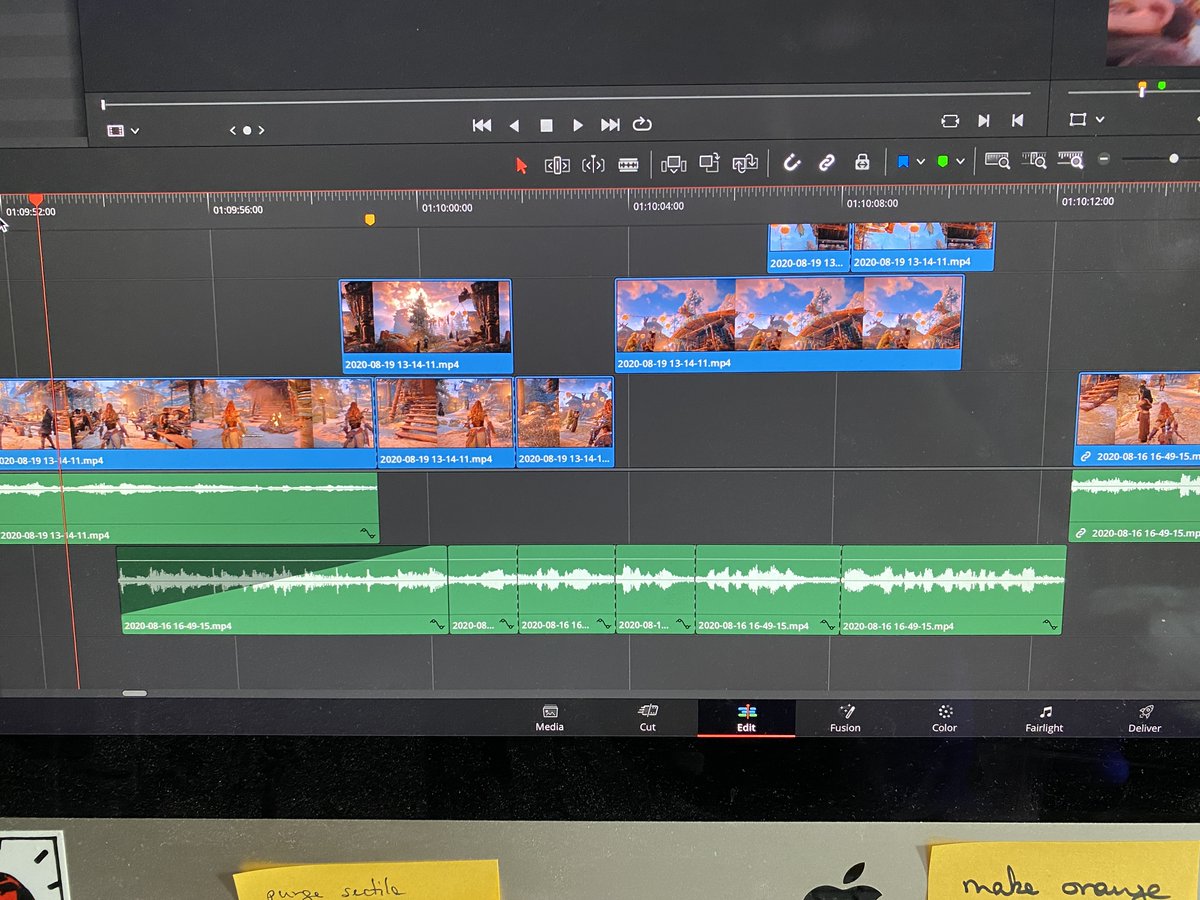Select the Trim Edit Mode tool
Image resolution: width=1200 pixels, height=900 pixels.
[557, 165]
